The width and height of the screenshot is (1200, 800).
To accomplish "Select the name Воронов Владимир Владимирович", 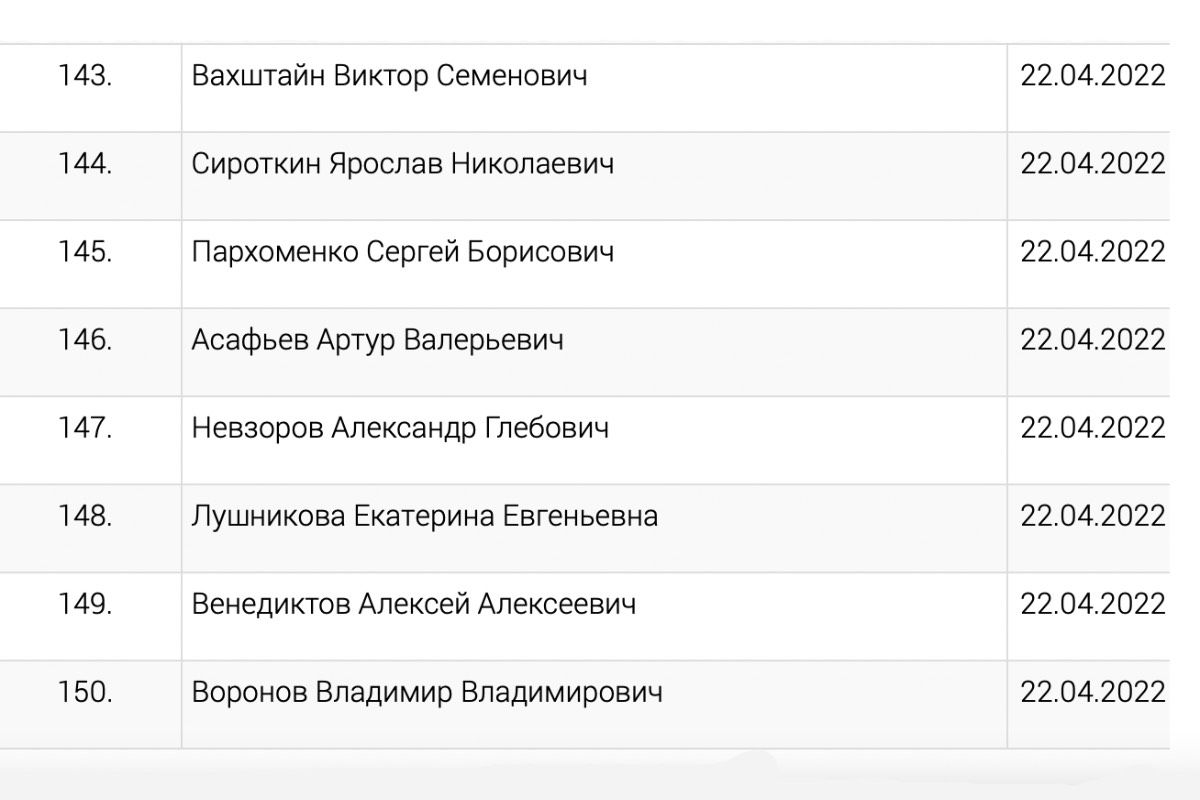I will click(426, 692).
